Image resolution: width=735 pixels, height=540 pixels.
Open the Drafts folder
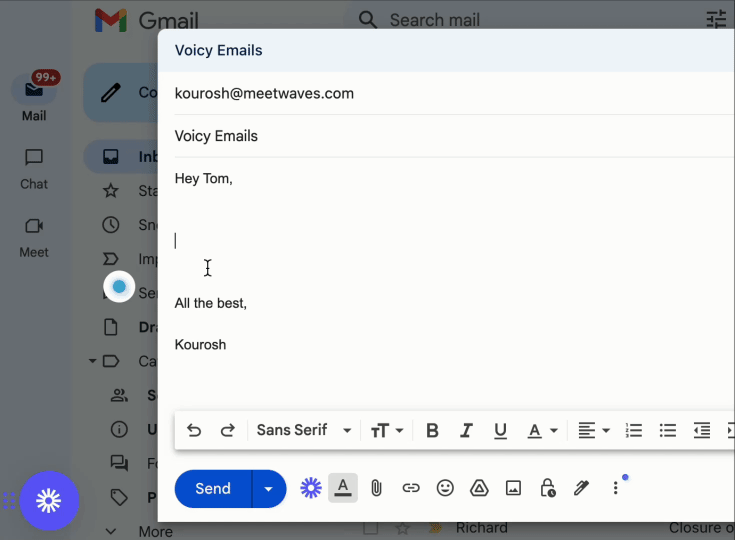pos(129,327)
